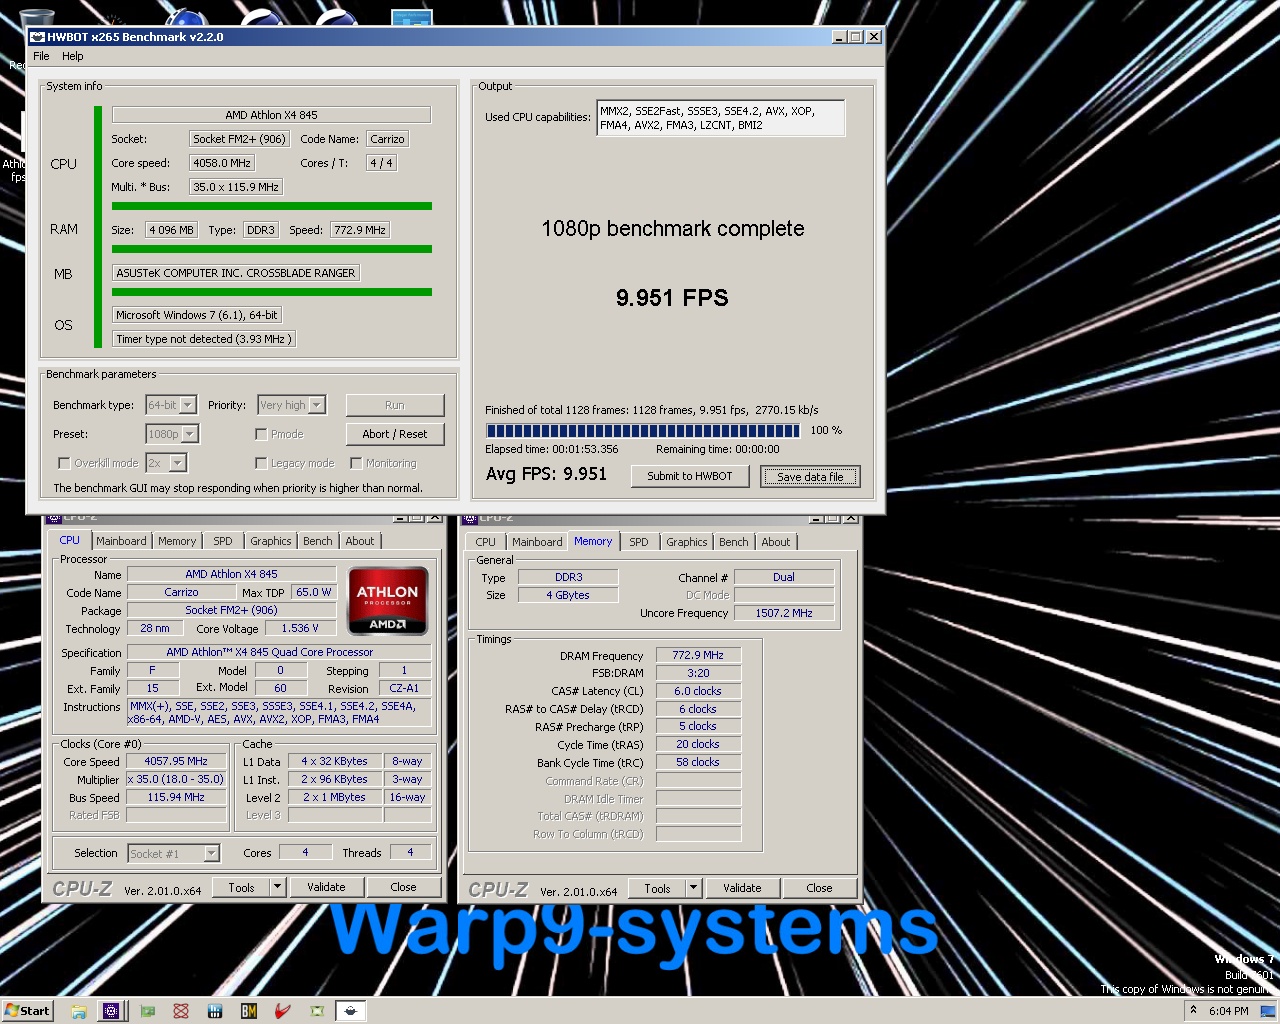This screenshot has height=1024, width=1280.
Task: Enable the Monitoring checkbox
Action: pos(356,463)
